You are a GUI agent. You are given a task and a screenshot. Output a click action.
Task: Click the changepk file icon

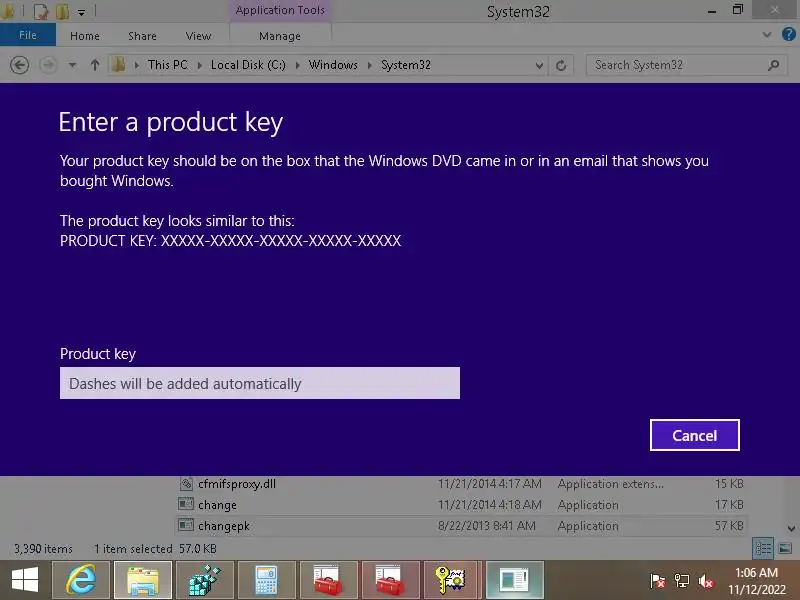[186, 525]
